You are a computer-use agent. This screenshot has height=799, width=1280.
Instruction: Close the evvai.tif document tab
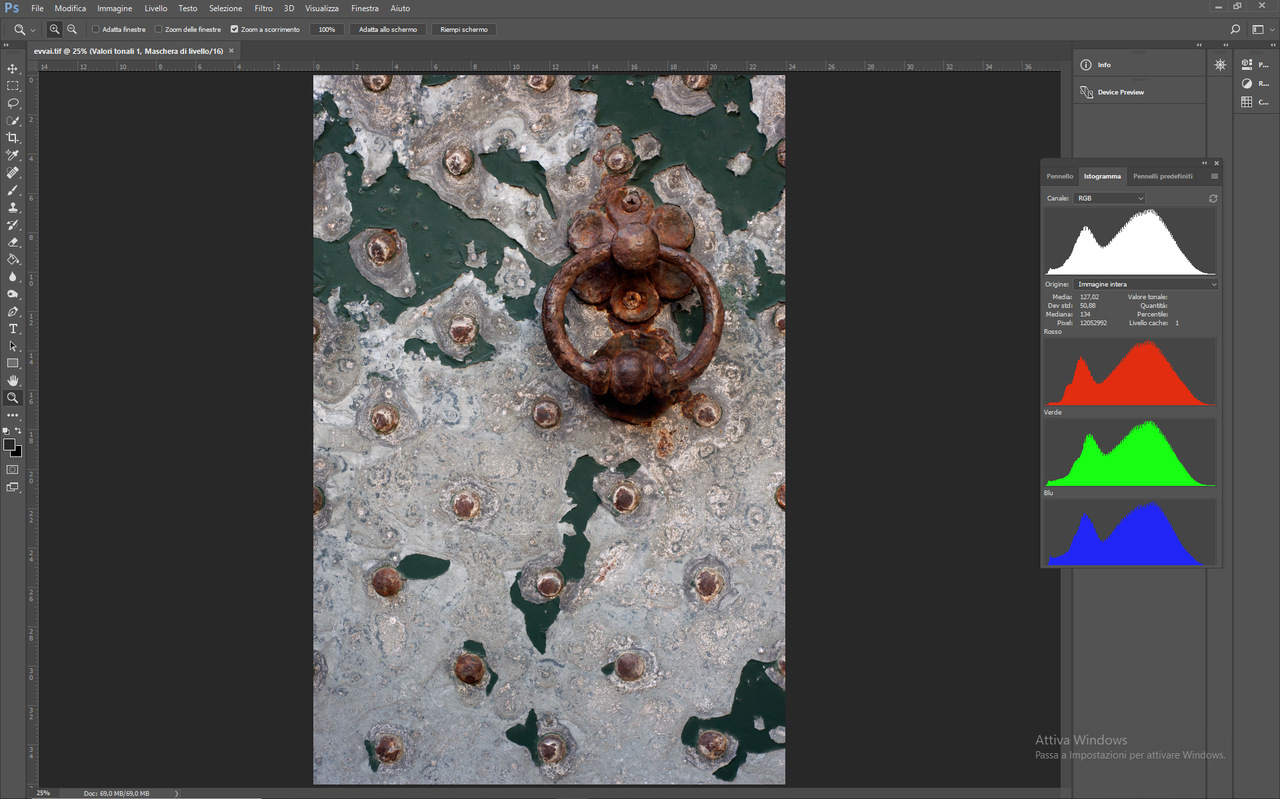232,50
